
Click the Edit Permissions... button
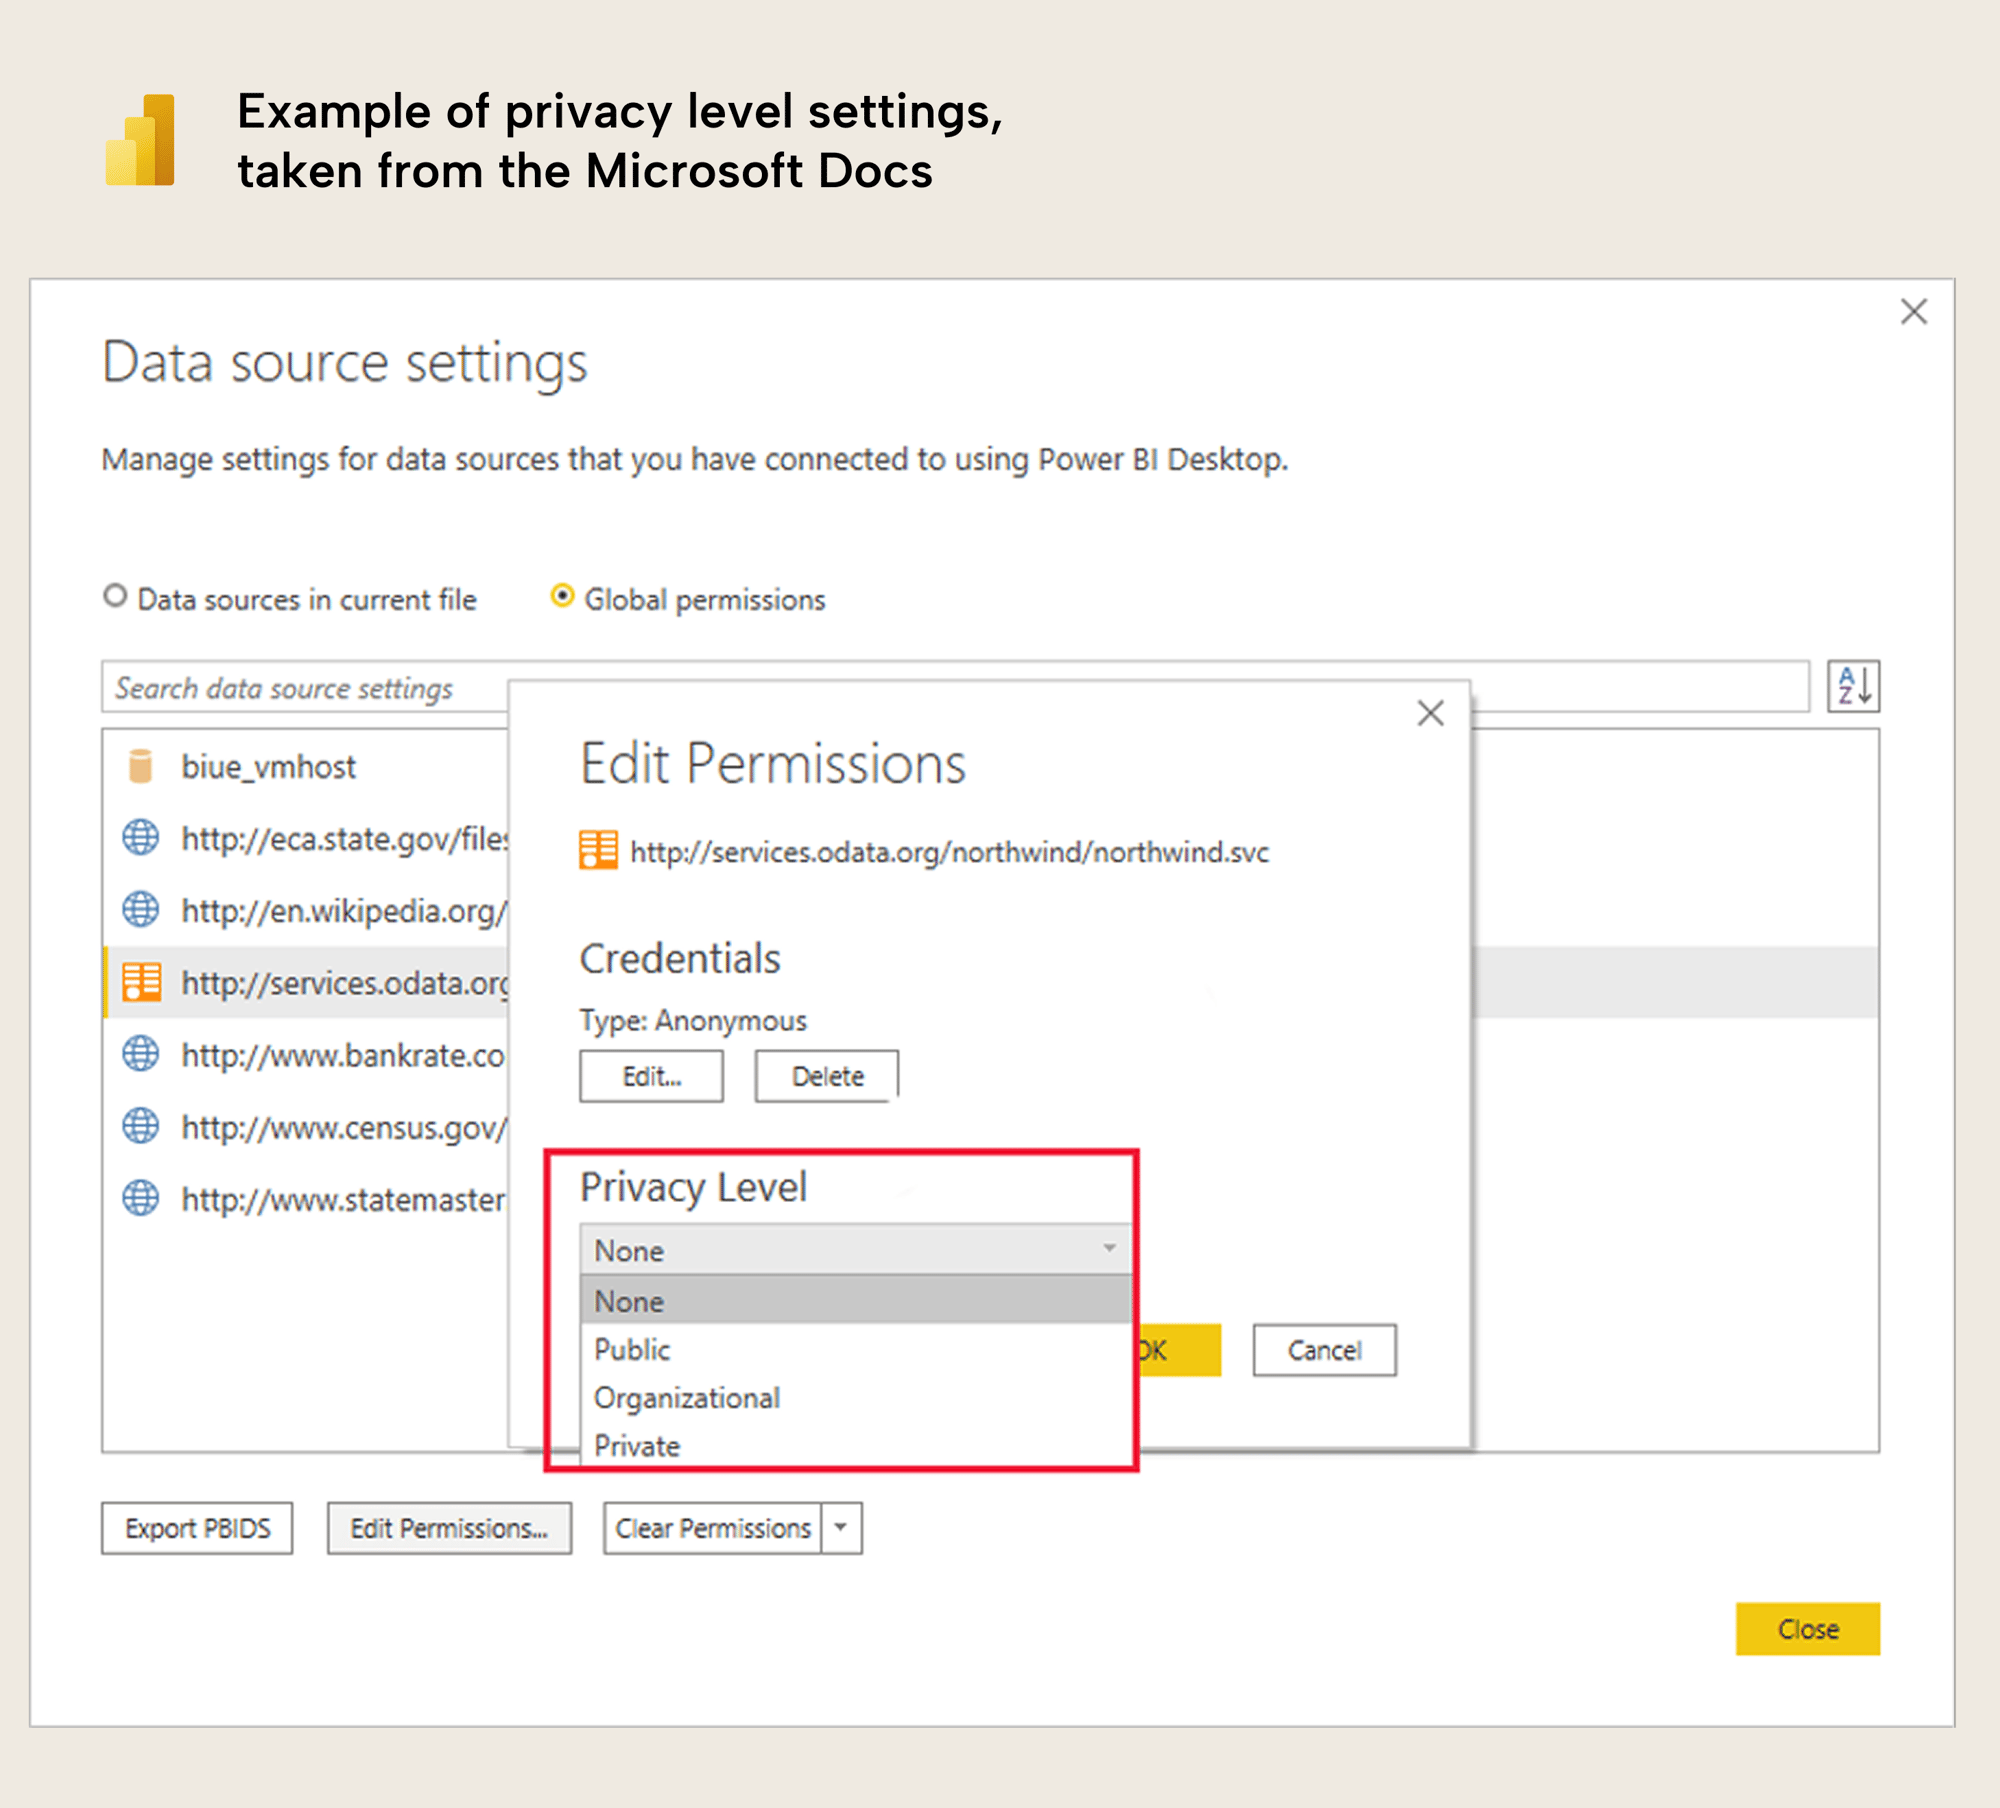pos(449,1528)
